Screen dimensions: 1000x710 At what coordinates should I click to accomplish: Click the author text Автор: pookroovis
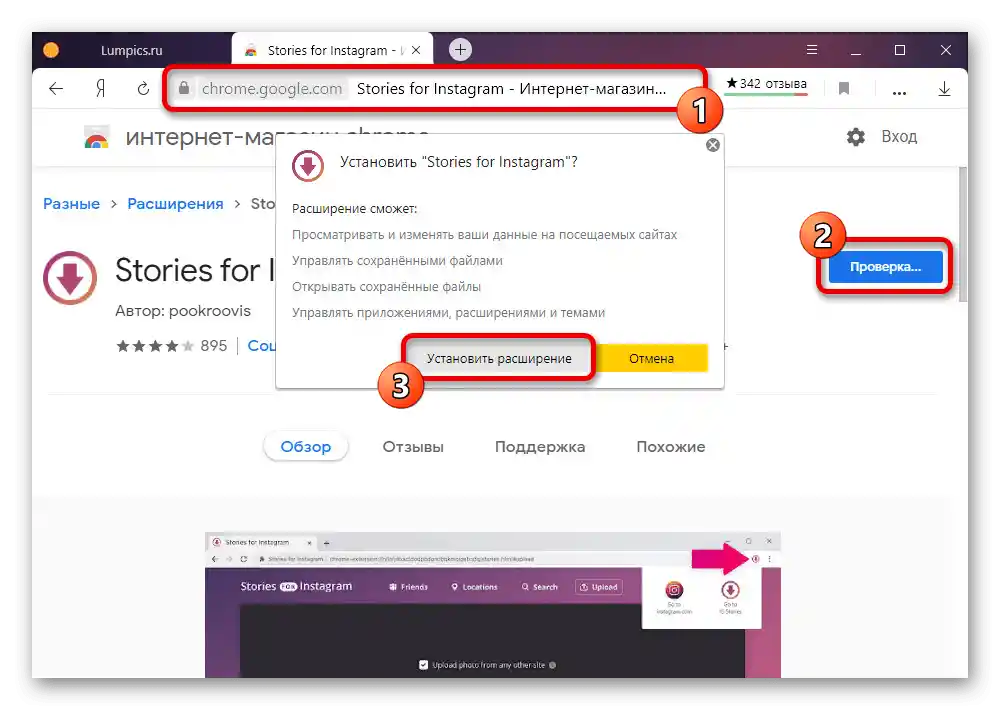(183, 311)
